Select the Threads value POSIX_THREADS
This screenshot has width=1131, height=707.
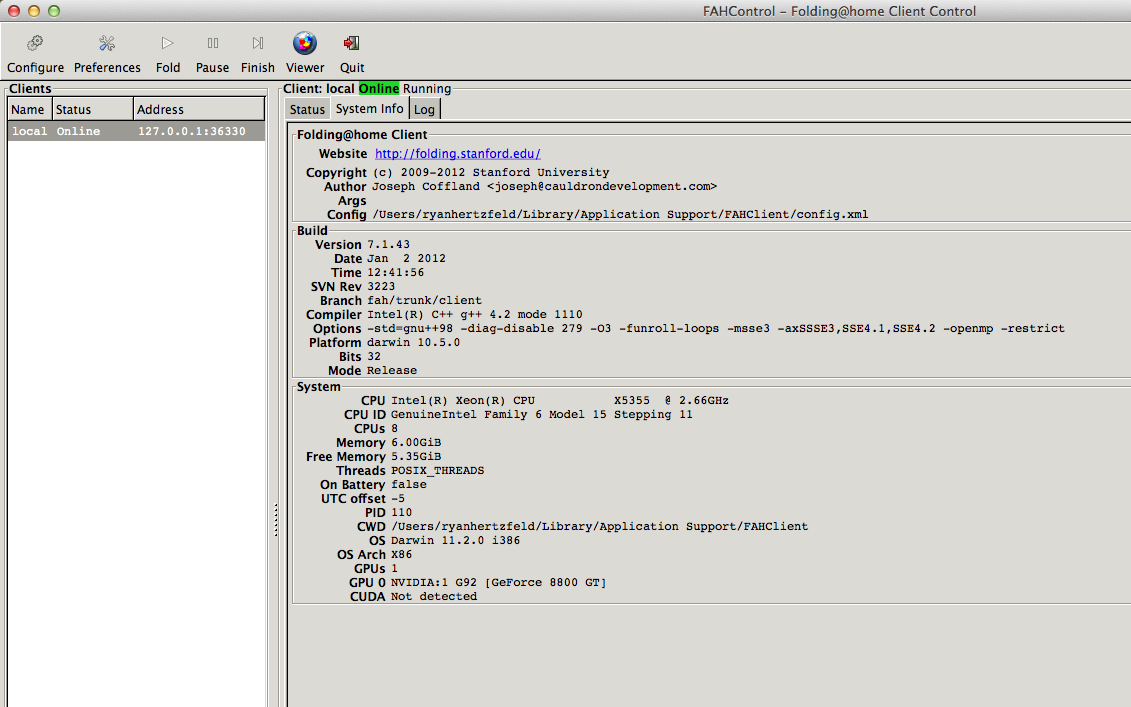[438, 470]
